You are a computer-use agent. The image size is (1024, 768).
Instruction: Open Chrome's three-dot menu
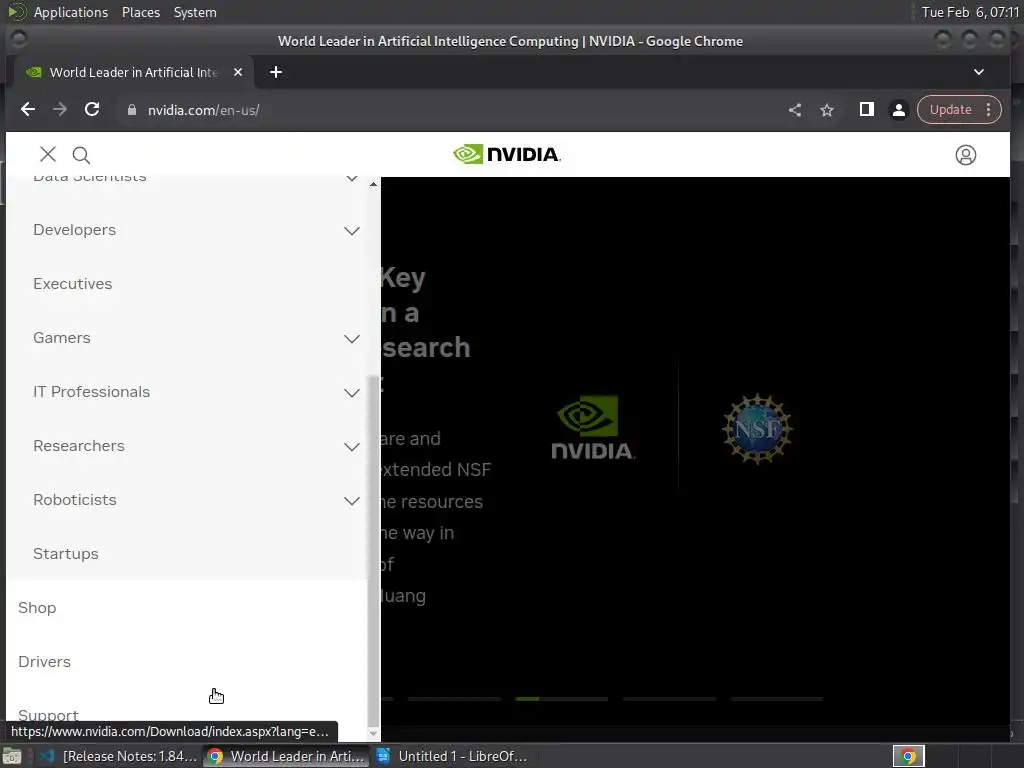tap(988, 110)
